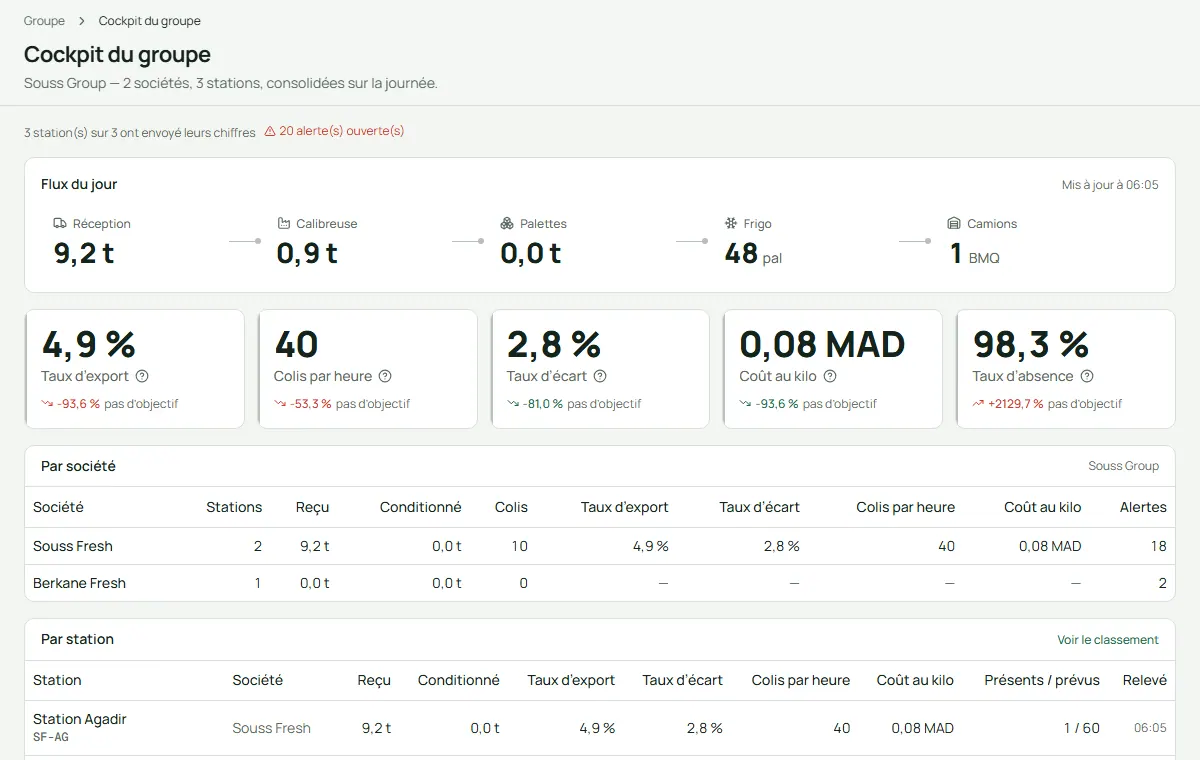Image resolution: width=1200 pixels, height=760 pixels.
Task: Click the Réception truck icon in Flux du jour
Action: [x=60, y=224]
